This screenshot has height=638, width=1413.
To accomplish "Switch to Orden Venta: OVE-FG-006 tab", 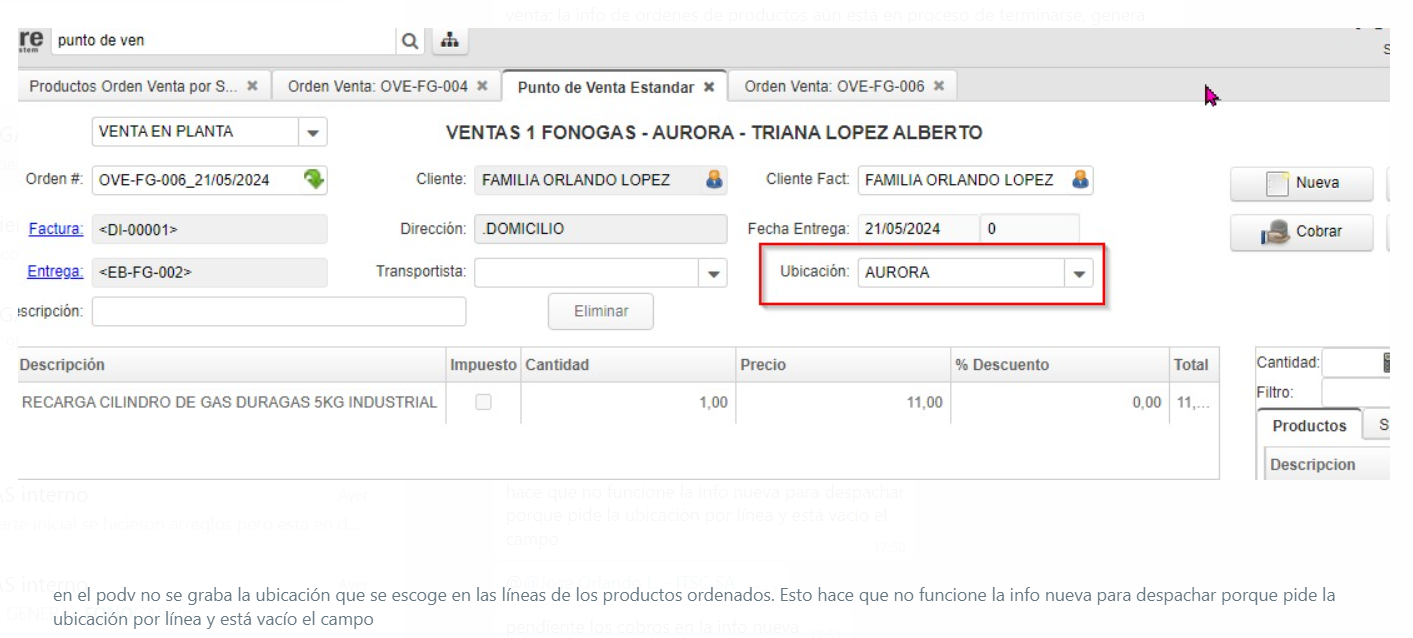I will coord(833,86).
